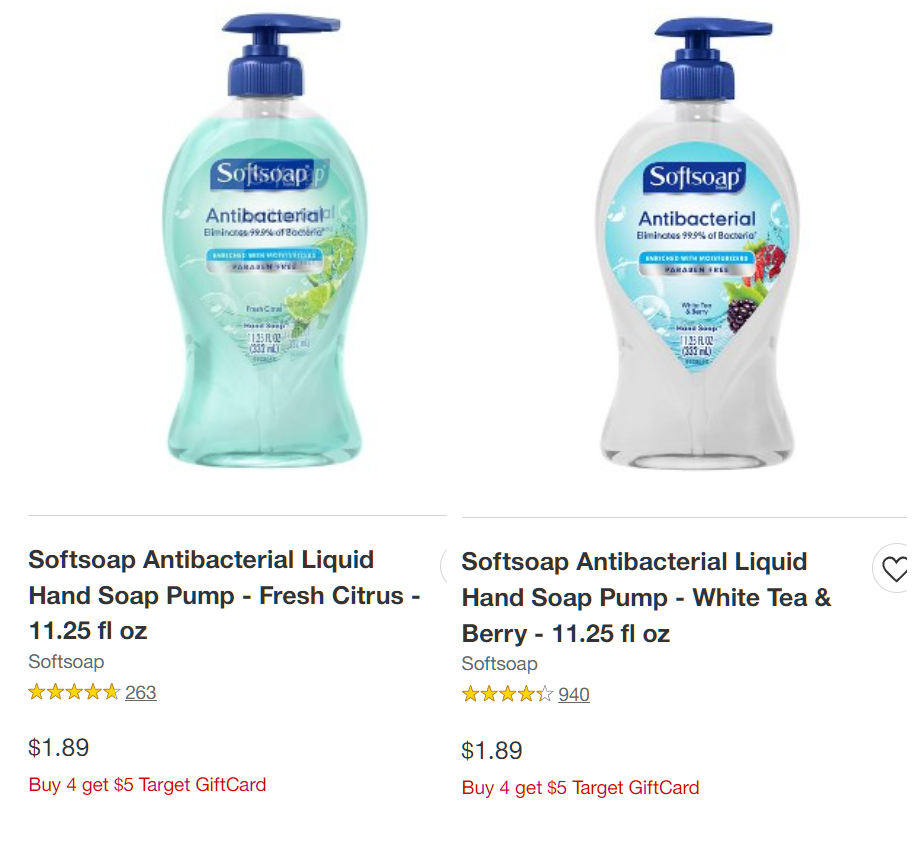Open the Fresh Citrus soap product image
Image resolution: width=912 pixels, height=848 pixels.
click(265, 241)
